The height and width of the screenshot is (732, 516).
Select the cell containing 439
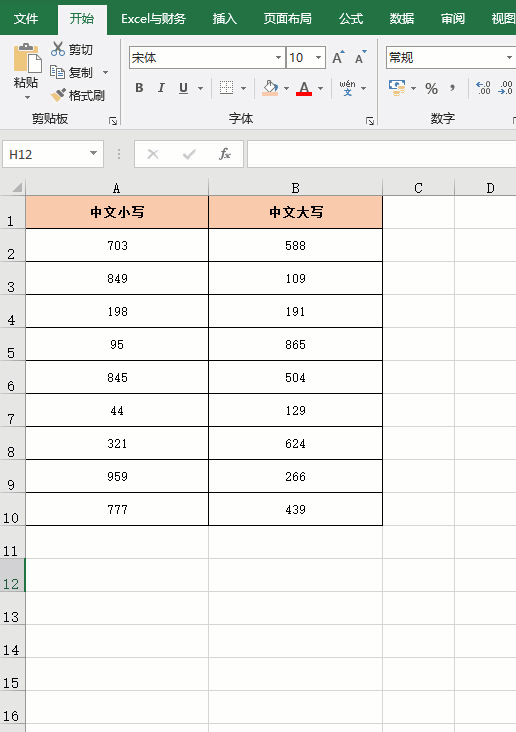[x=295, y=509]
